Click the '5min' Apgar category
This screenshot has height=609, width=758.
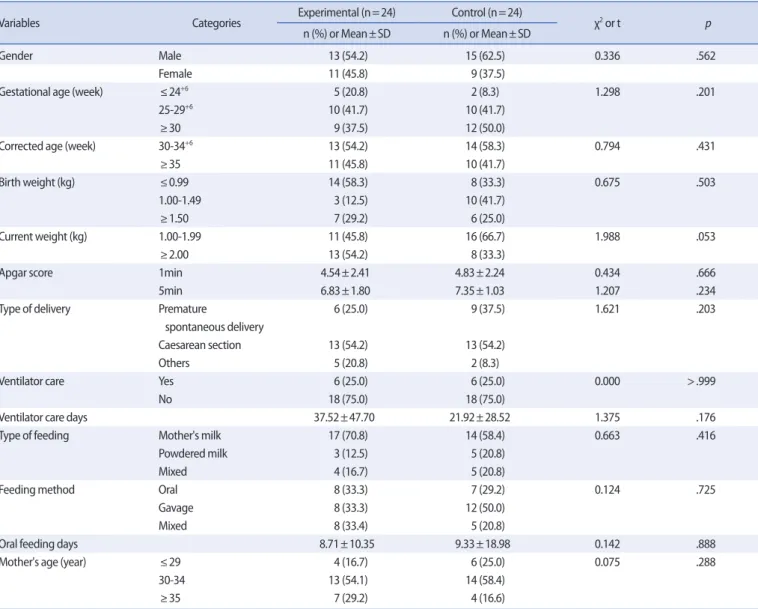[170, 290]
